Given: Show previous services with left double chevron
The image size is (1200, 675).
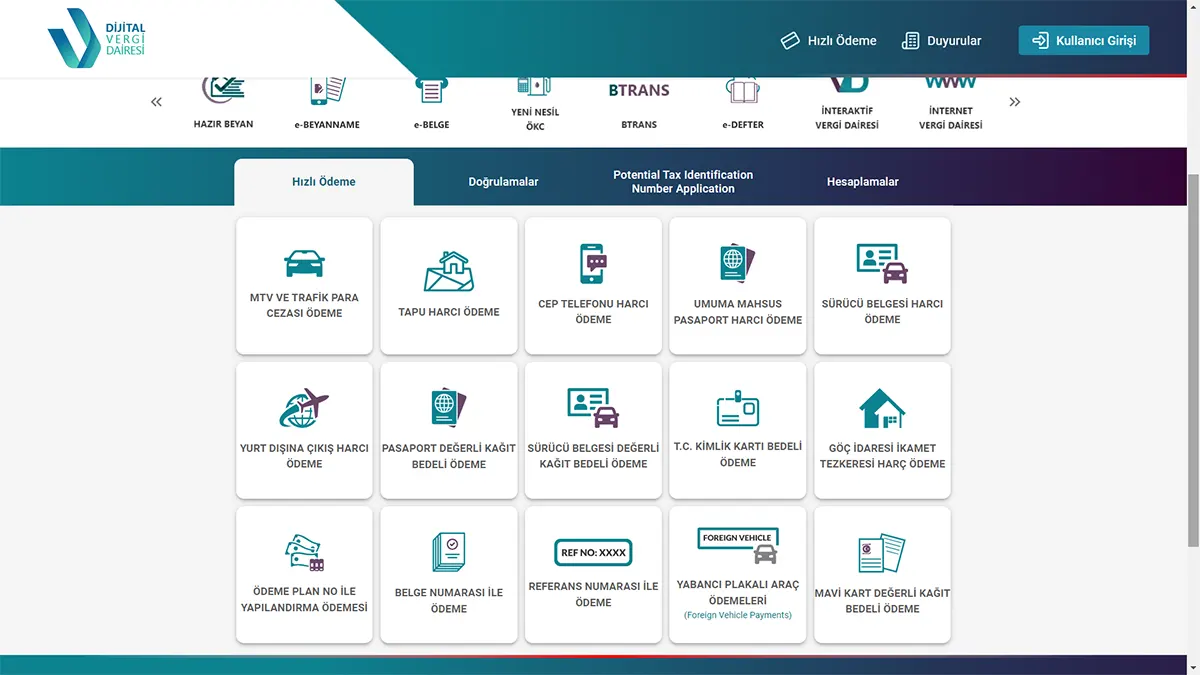Looking at the screenshot, I should click(x=156, y=102).
